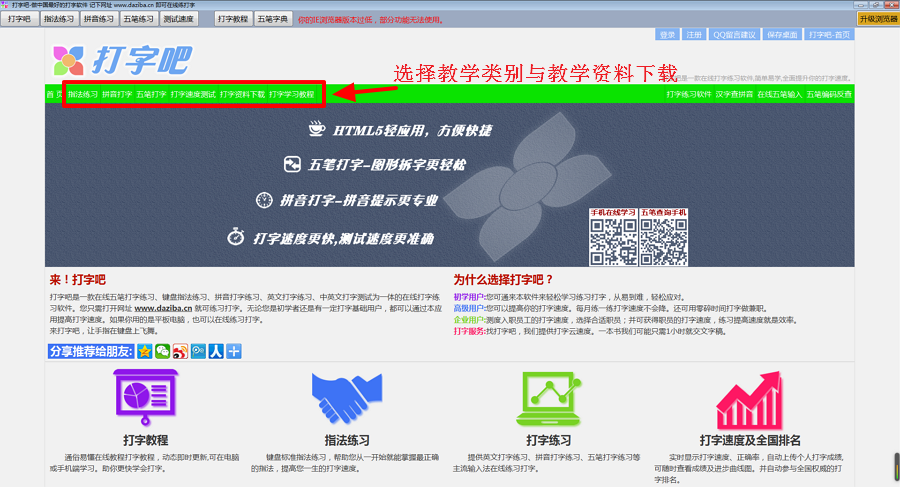Select 首页 in the green nav bar
Viewport: 900px width, 487px height.
click(x=54, y=94)
